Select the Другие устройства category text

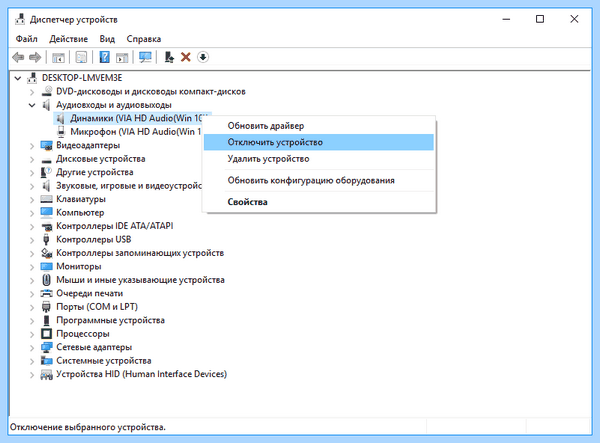point(95,172)
